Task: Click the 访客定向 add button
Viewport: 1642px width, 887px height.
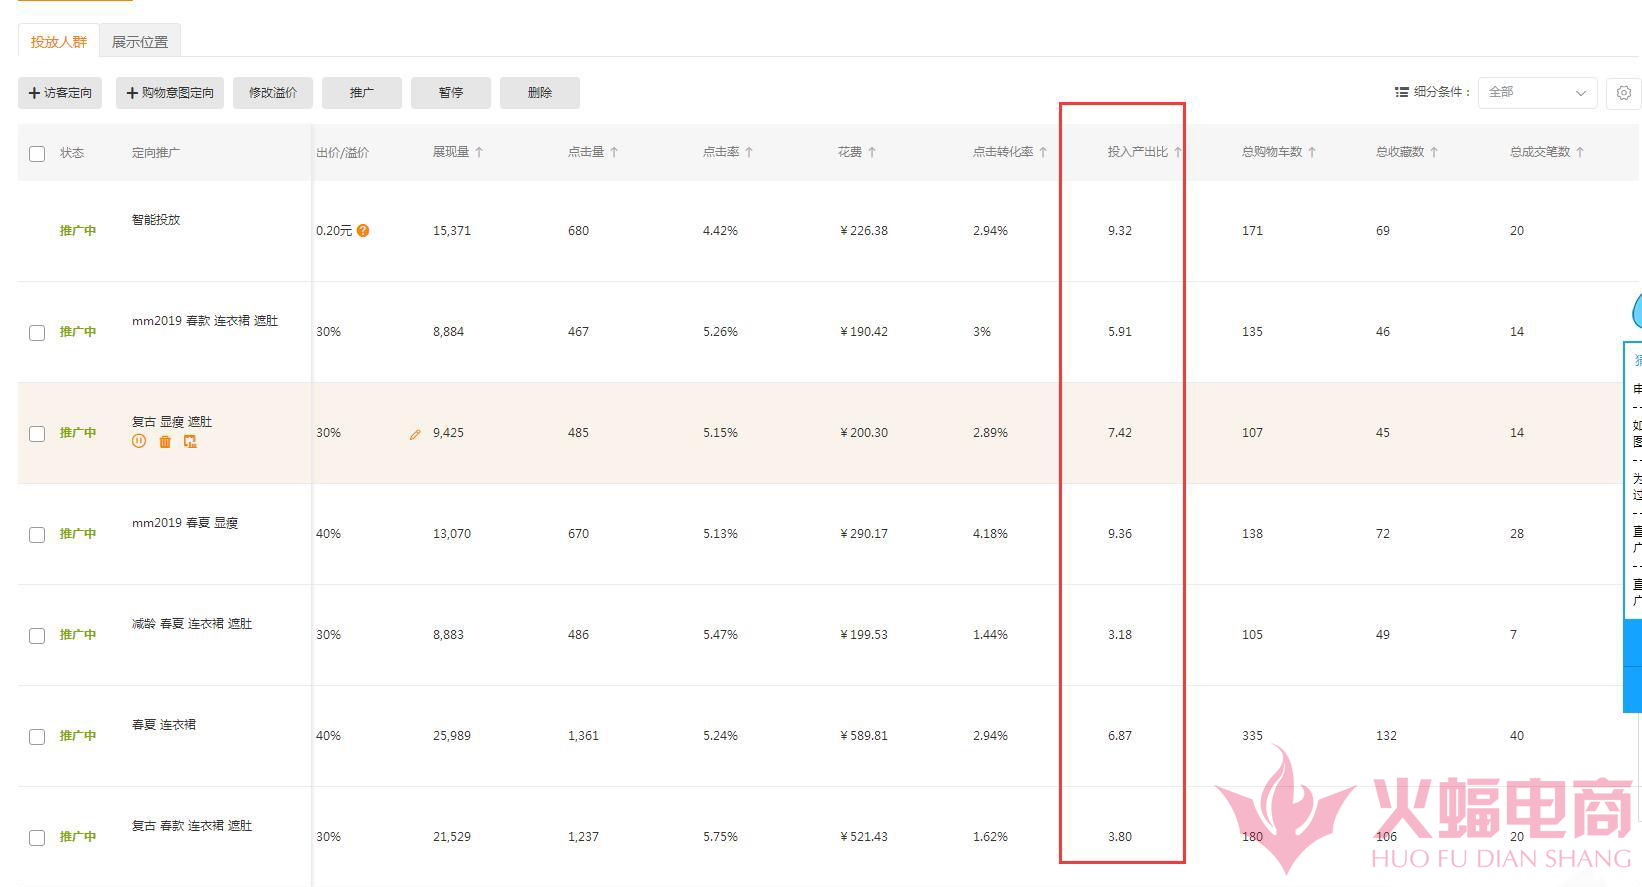Action: 60,93
